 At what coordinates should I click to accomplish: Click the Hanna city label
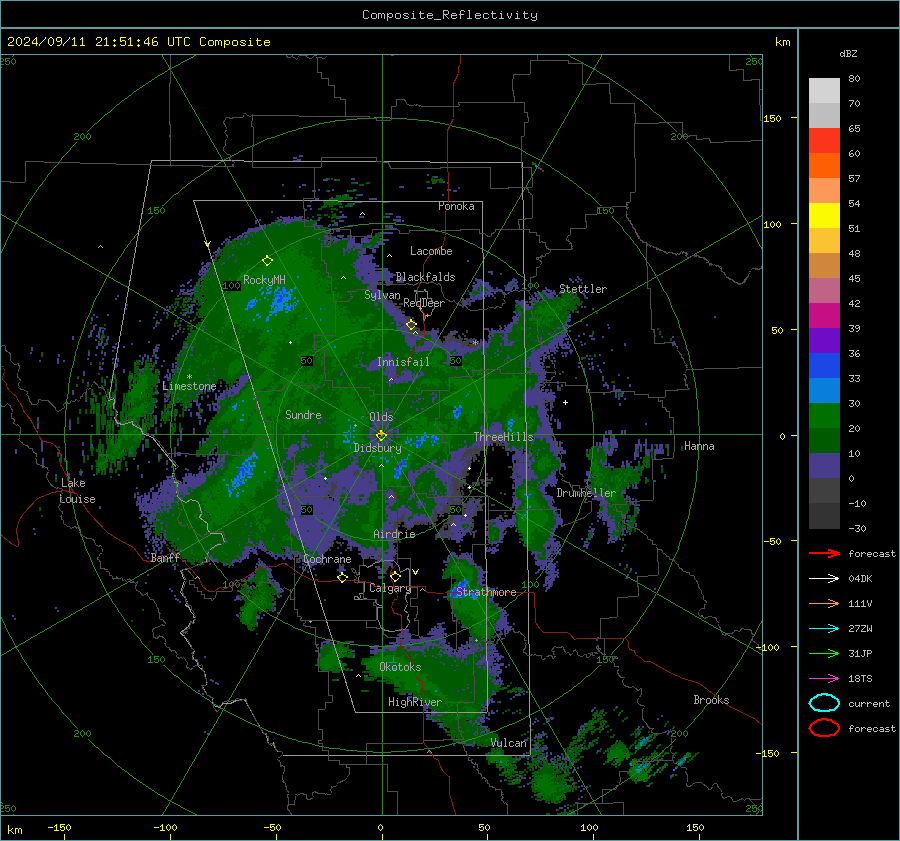pos(699,446)
